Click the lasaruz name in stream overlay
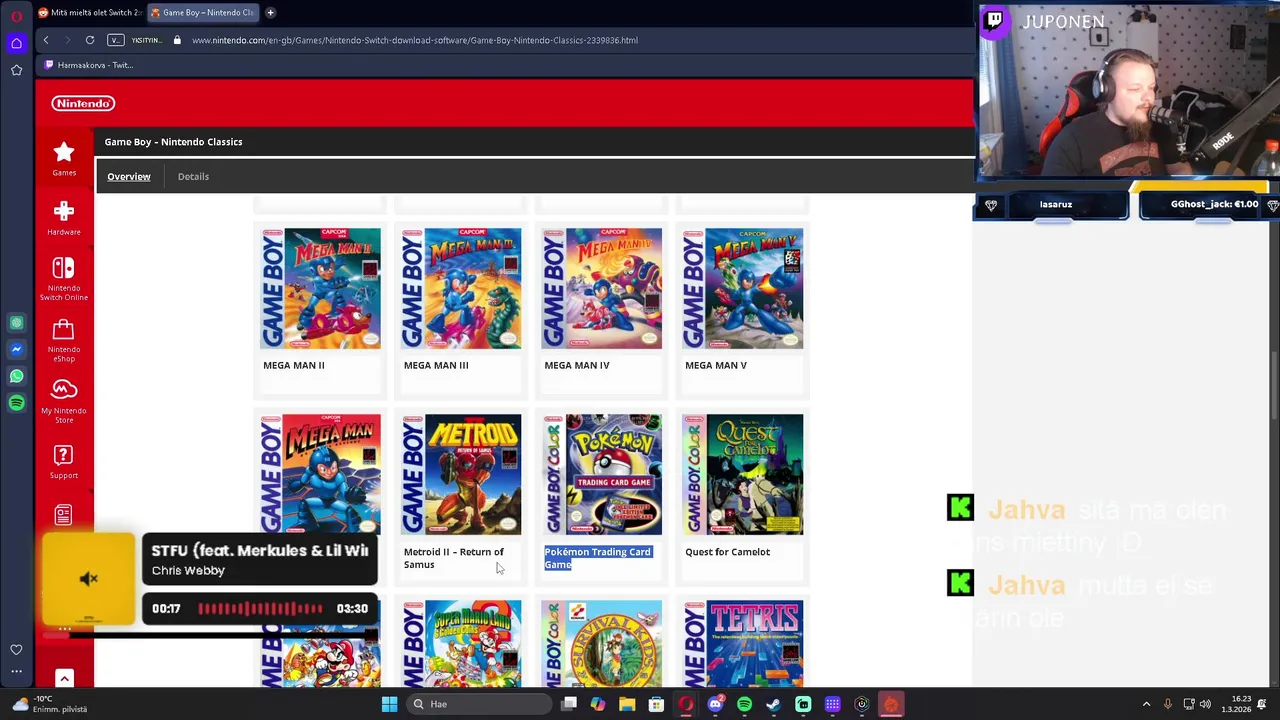Screen dimensions: 1280x720 1056,204
